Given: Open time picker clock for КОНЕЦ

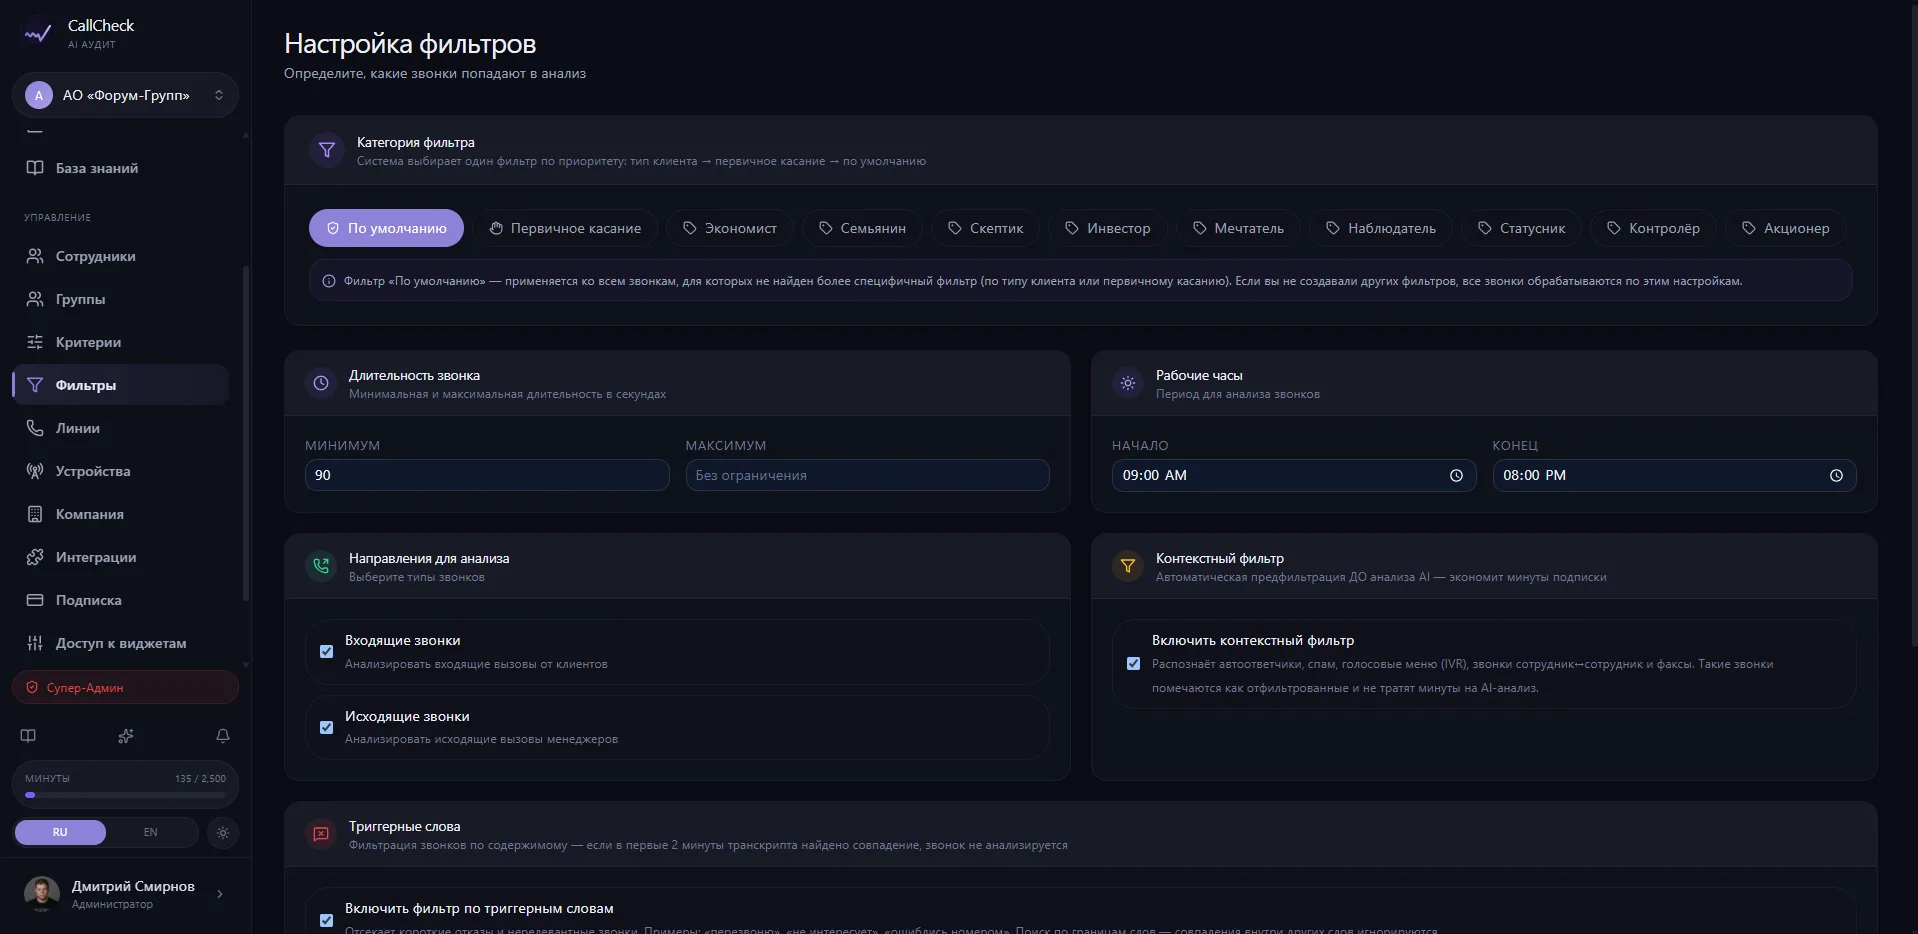Looking at the screenshot, I should [x=1836, y=476].
